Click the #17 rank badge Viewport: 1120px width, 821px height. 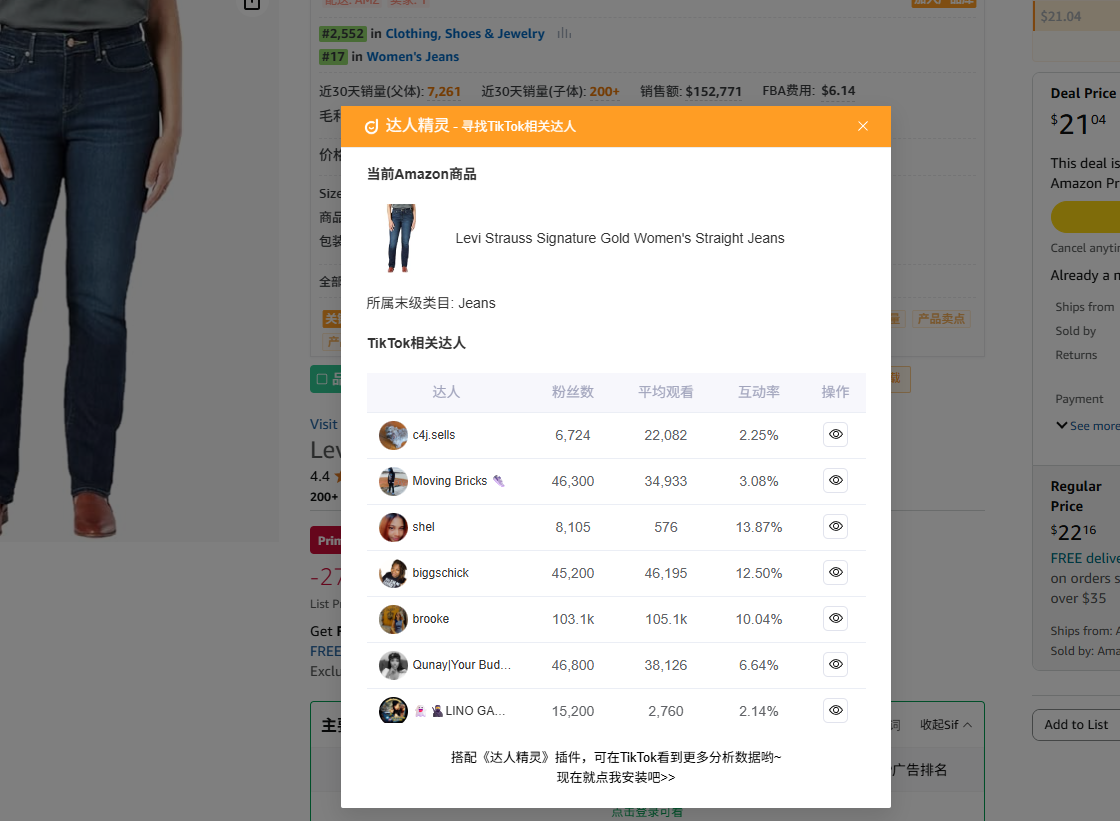[x=333, y=56]
